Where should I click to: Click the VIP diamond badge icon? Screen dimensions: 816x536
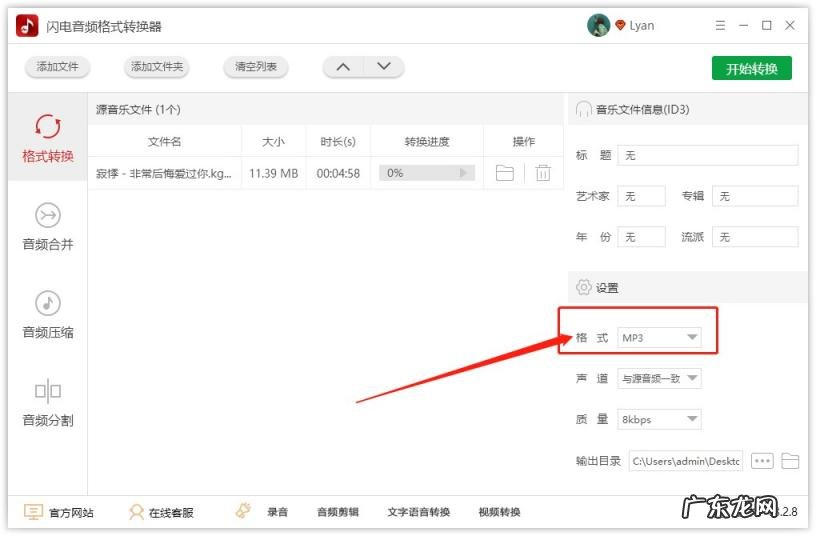pyautogui.click(x=620, y=25)
